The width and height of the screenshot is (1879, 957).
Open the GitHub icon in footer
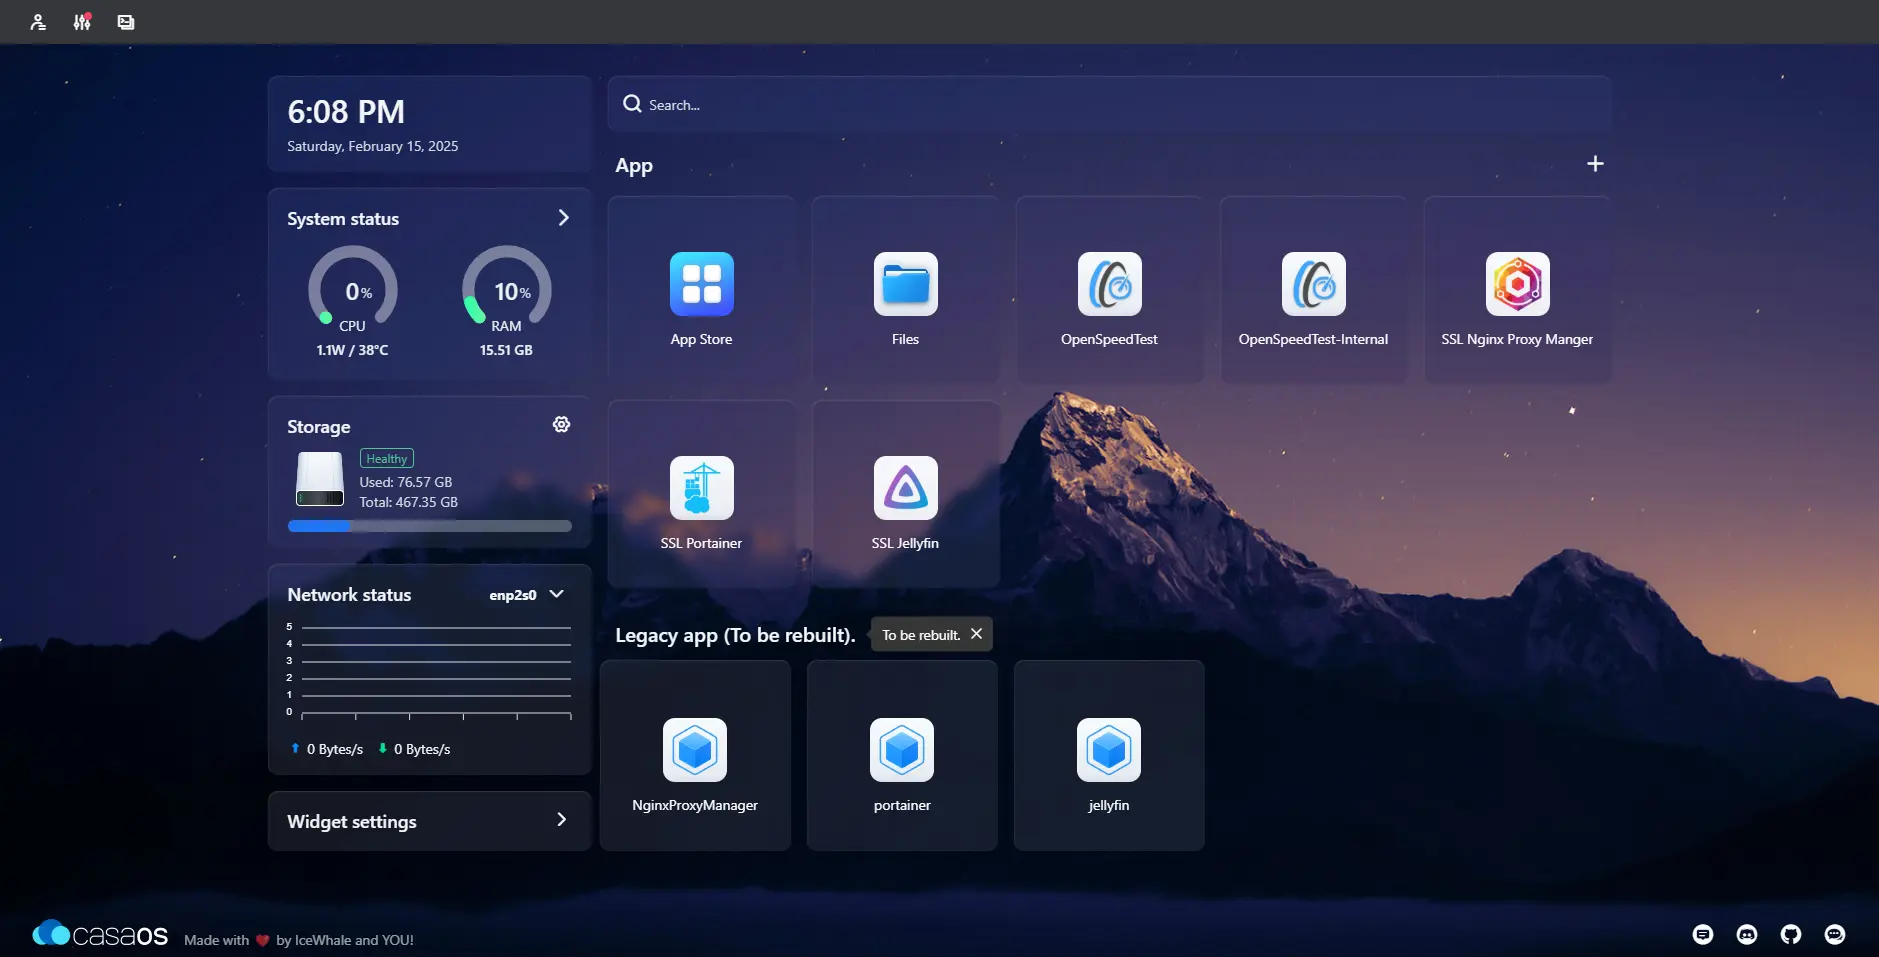pyautogui.click(x=1791, y=934)
